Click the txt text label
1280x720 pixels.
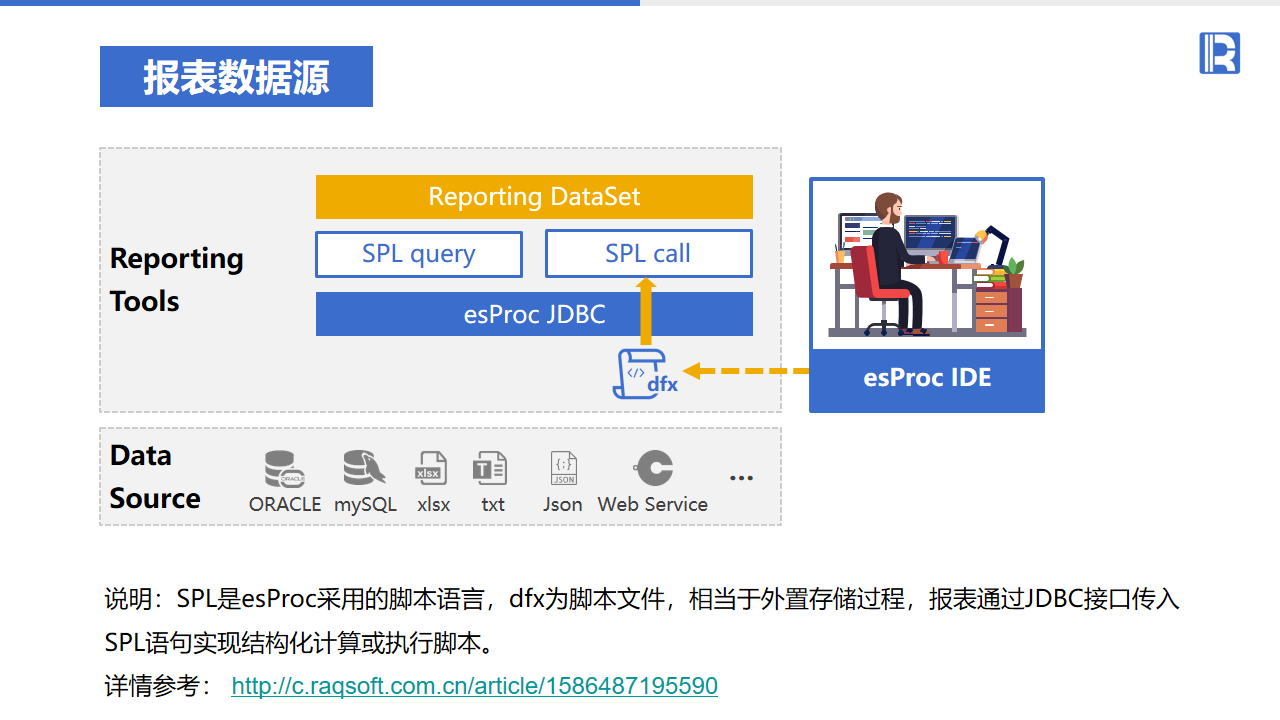point(493,505)
